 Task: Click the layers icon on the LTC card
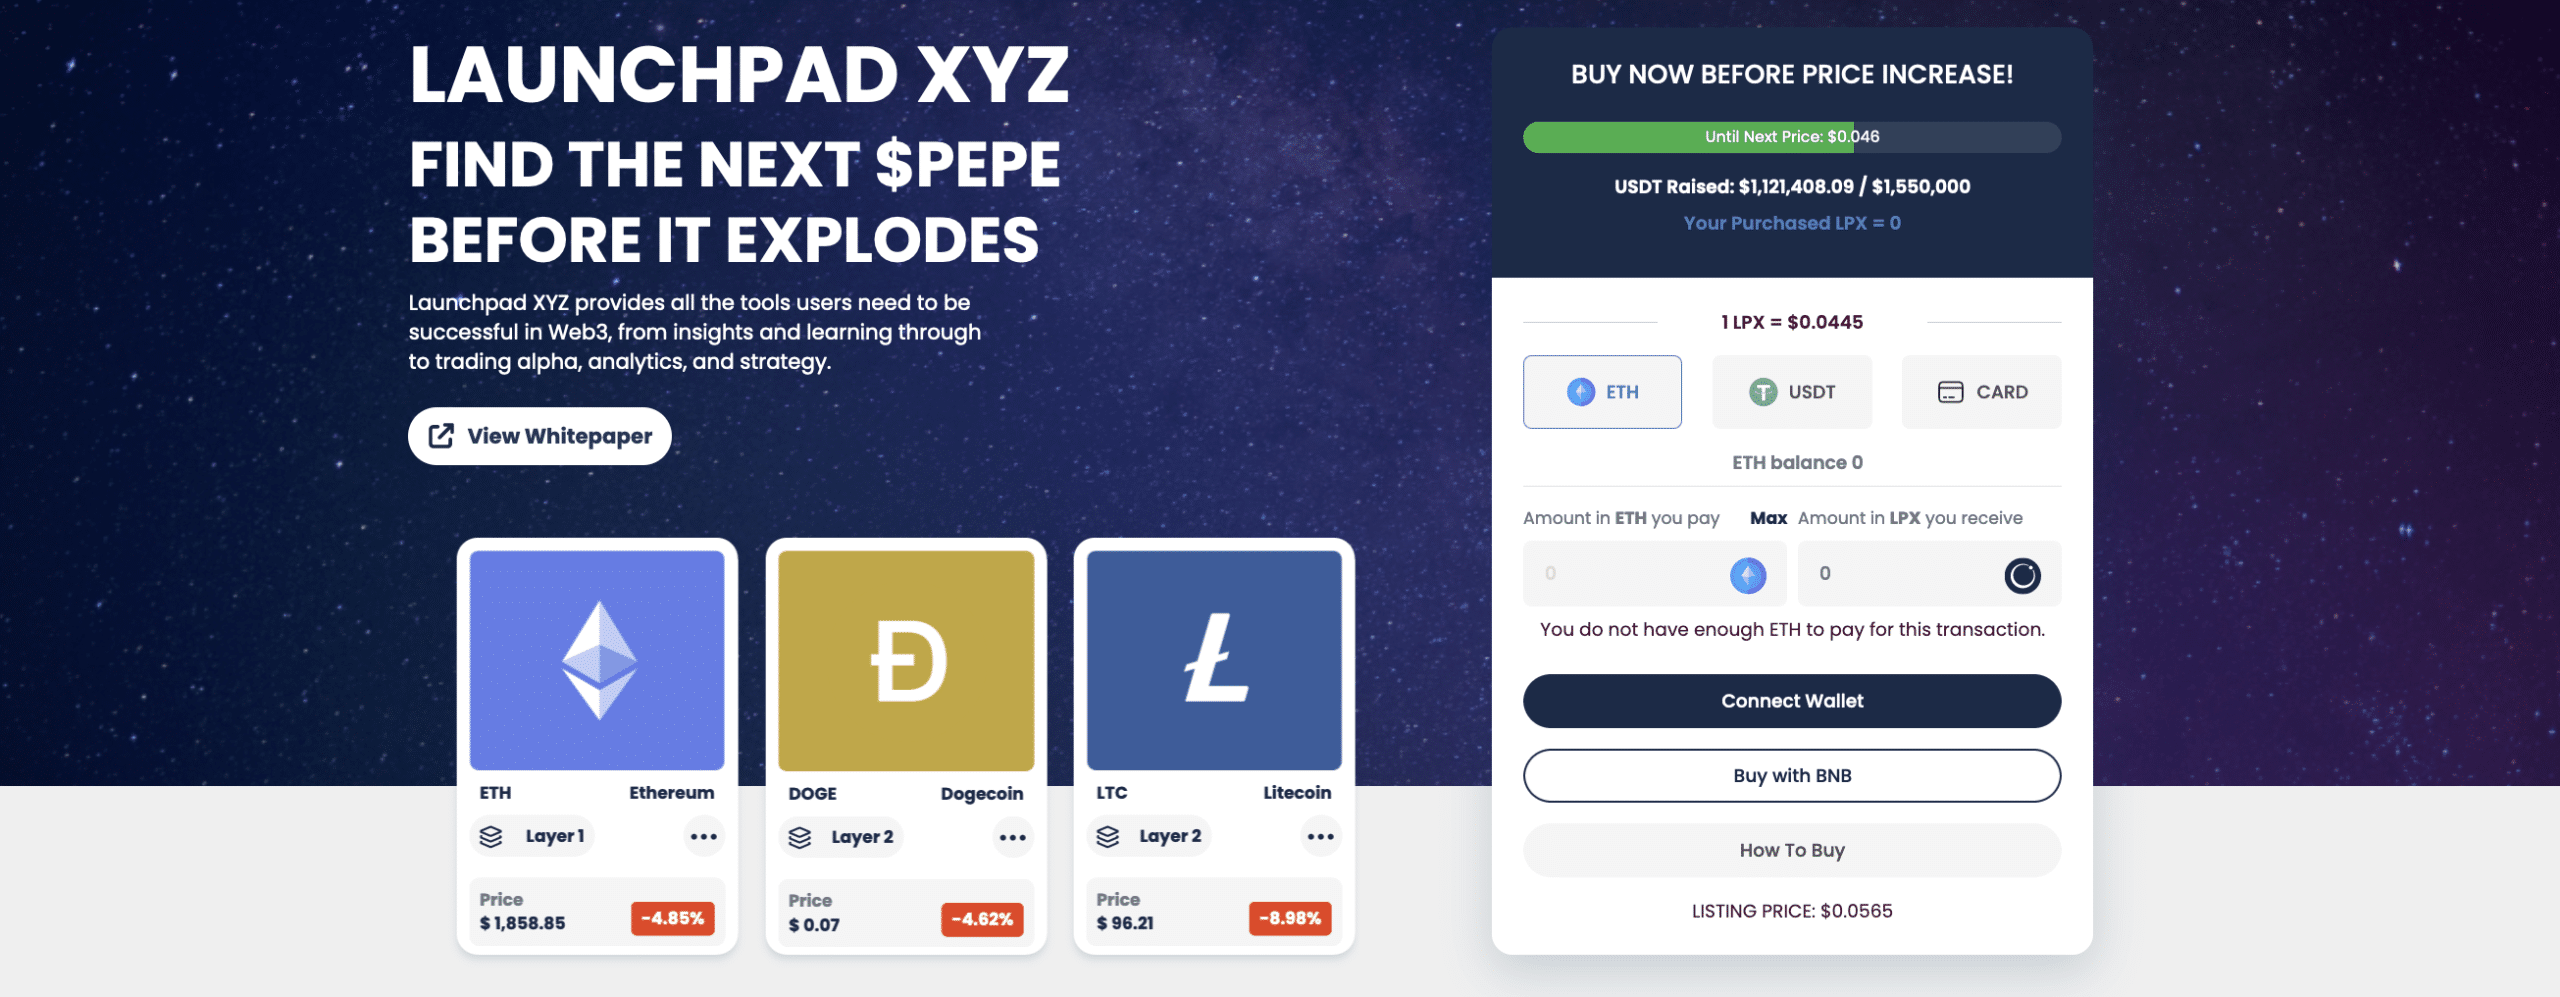1108,836
